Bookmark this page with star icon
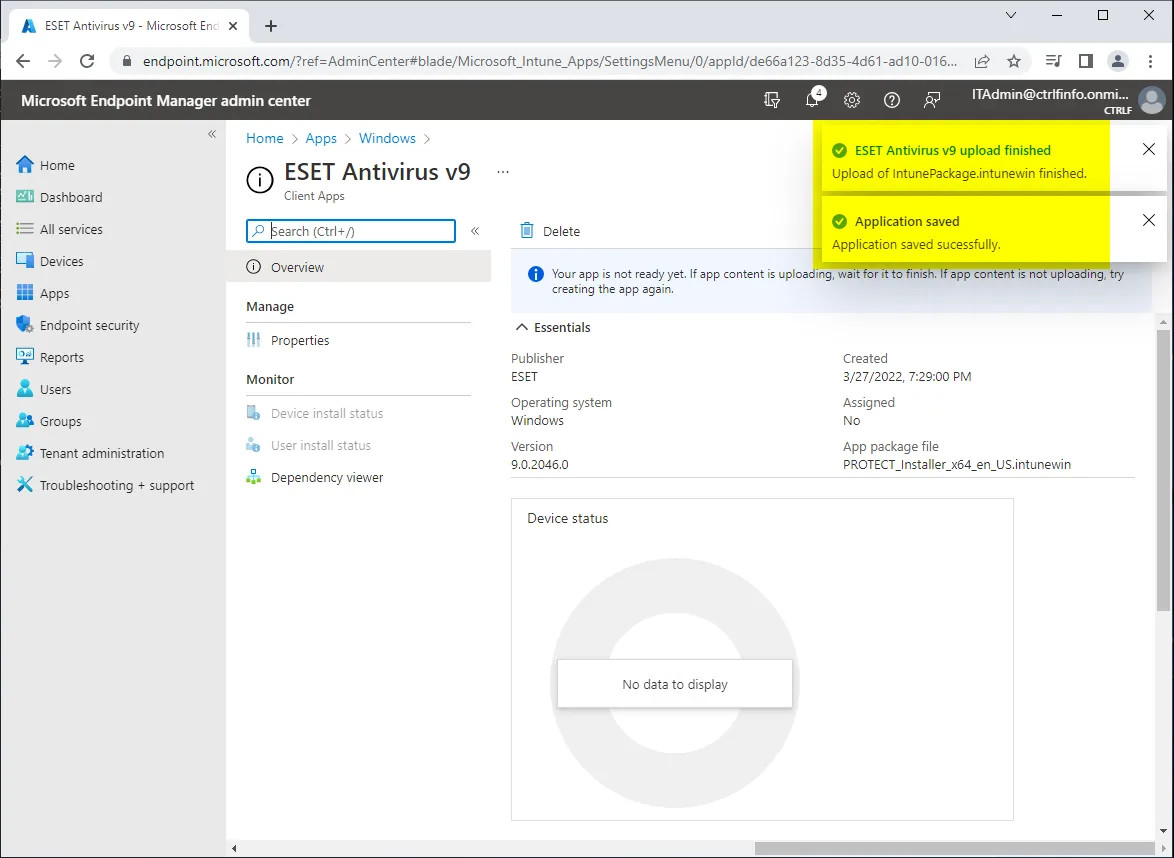 pyautogui.click(x=1014, y=61)
